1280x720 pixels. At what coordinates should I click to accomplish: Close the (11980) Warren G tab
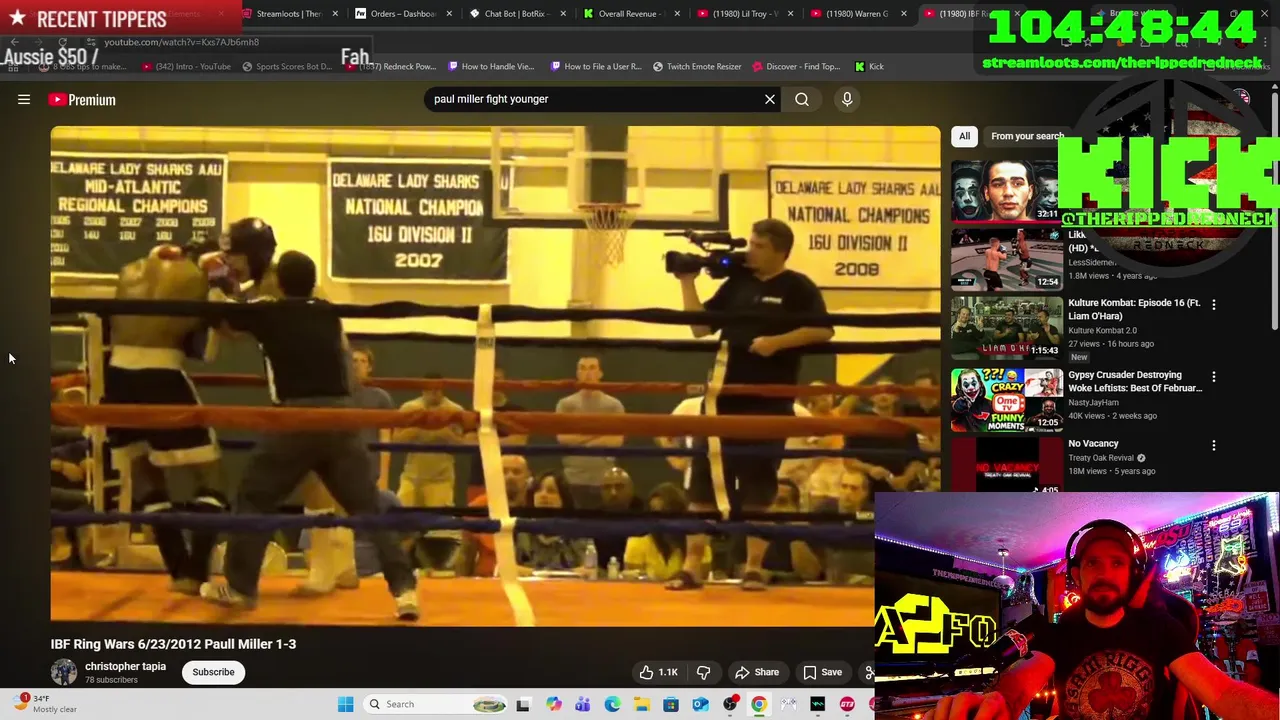(x=904, y=14)
